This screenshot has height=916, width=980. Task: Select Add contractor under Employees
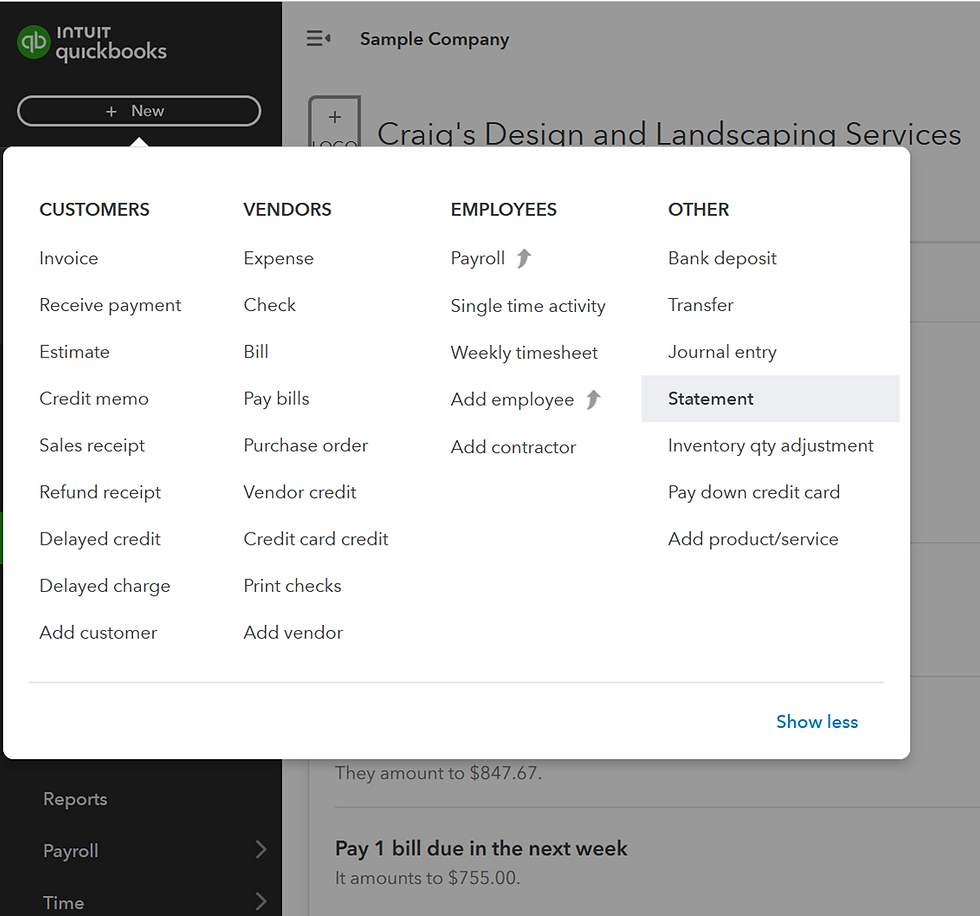click(x=513, y=447)
